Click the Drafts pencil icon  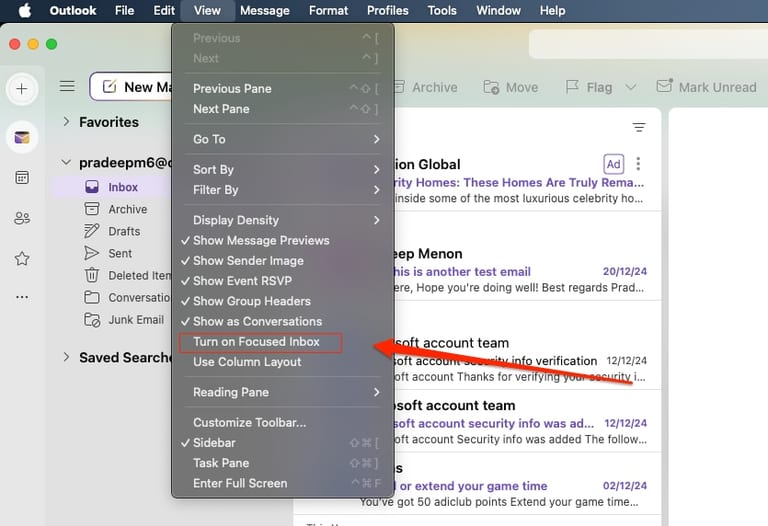[x=92, y=231]
